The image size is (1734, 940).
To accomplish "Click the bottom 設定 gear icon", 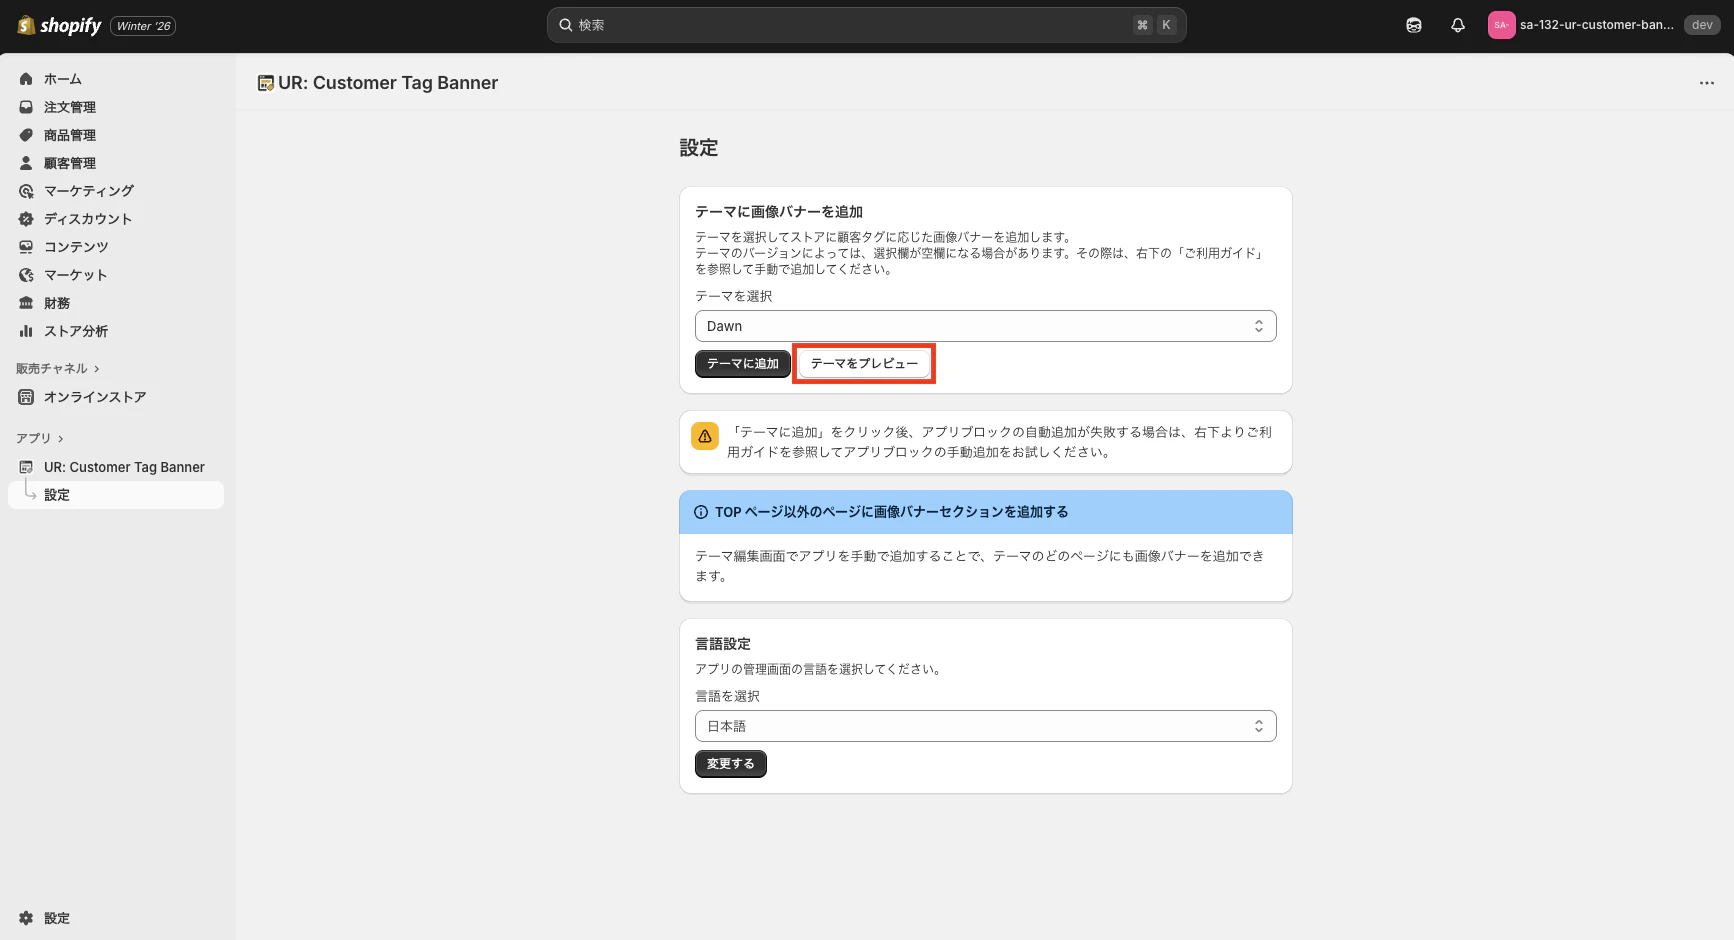I will click(x=26, y=918).
